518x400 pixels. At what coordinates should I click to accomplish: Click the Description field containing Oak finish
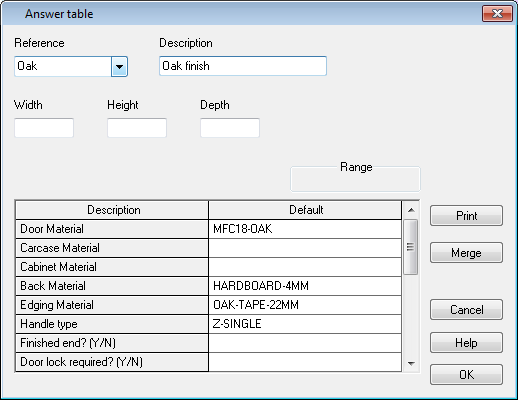click(x=243, y=66)
